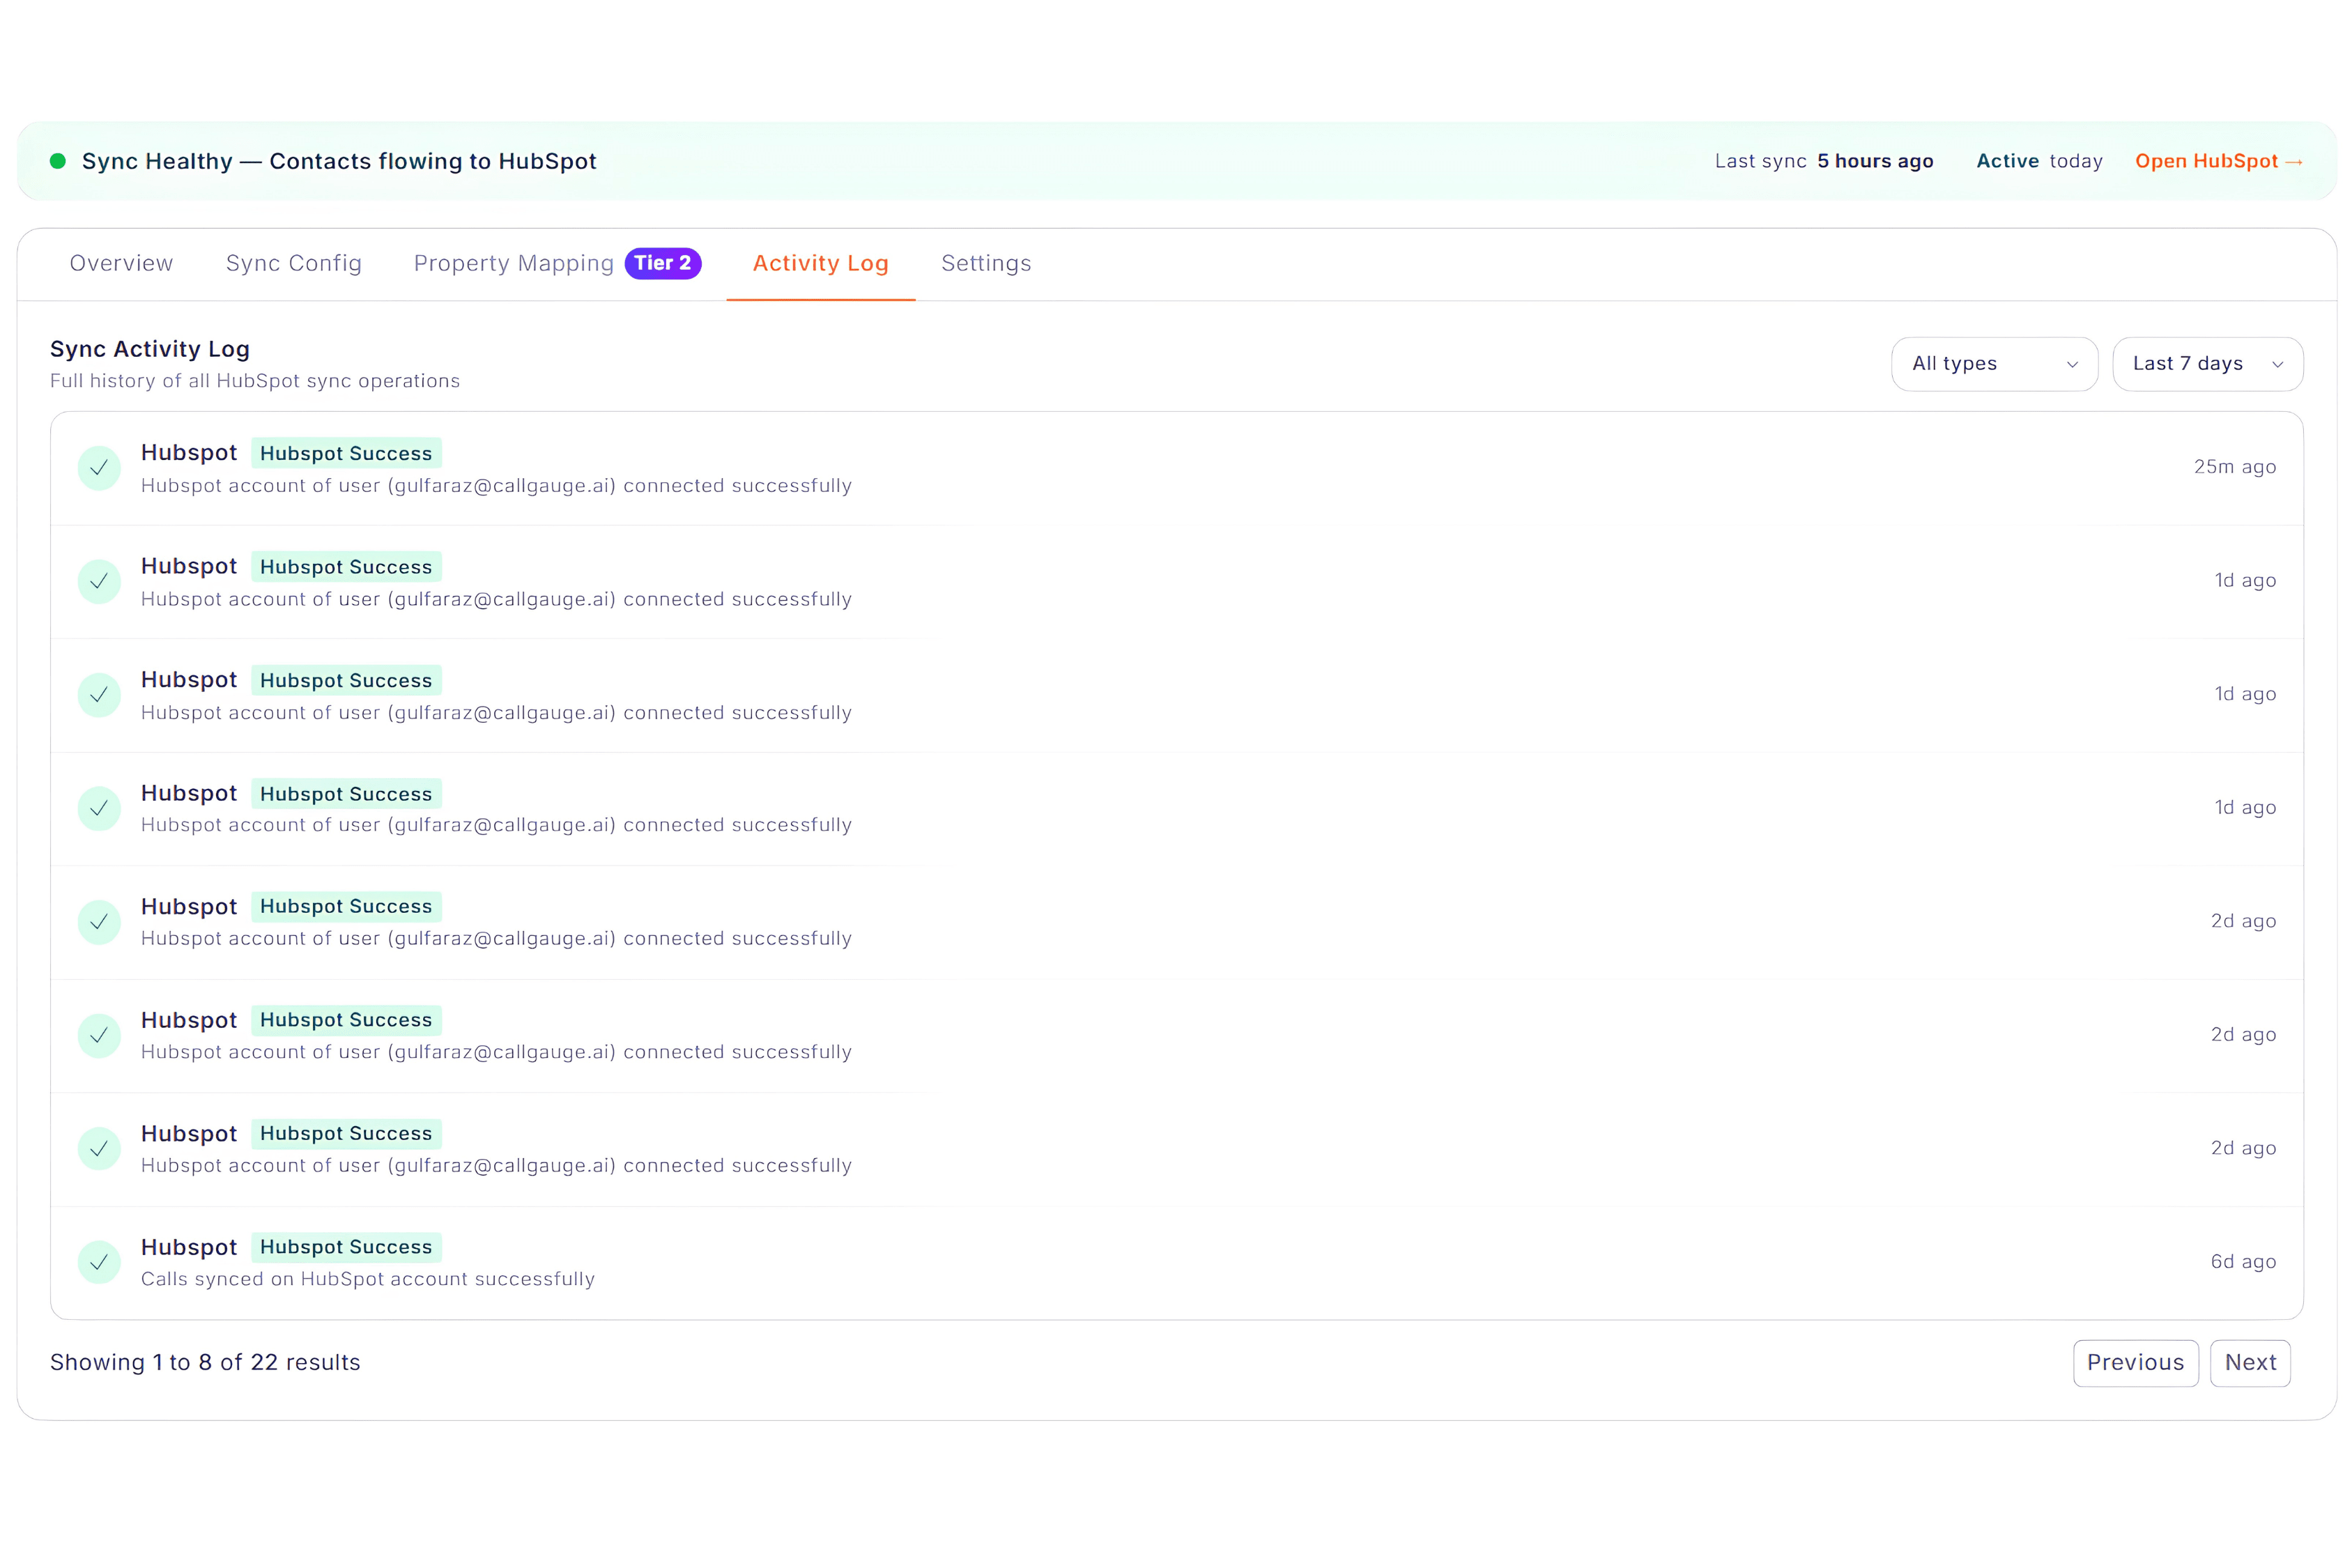
Task: Switch to the Sync Config tab
Action: pos(294,263)
